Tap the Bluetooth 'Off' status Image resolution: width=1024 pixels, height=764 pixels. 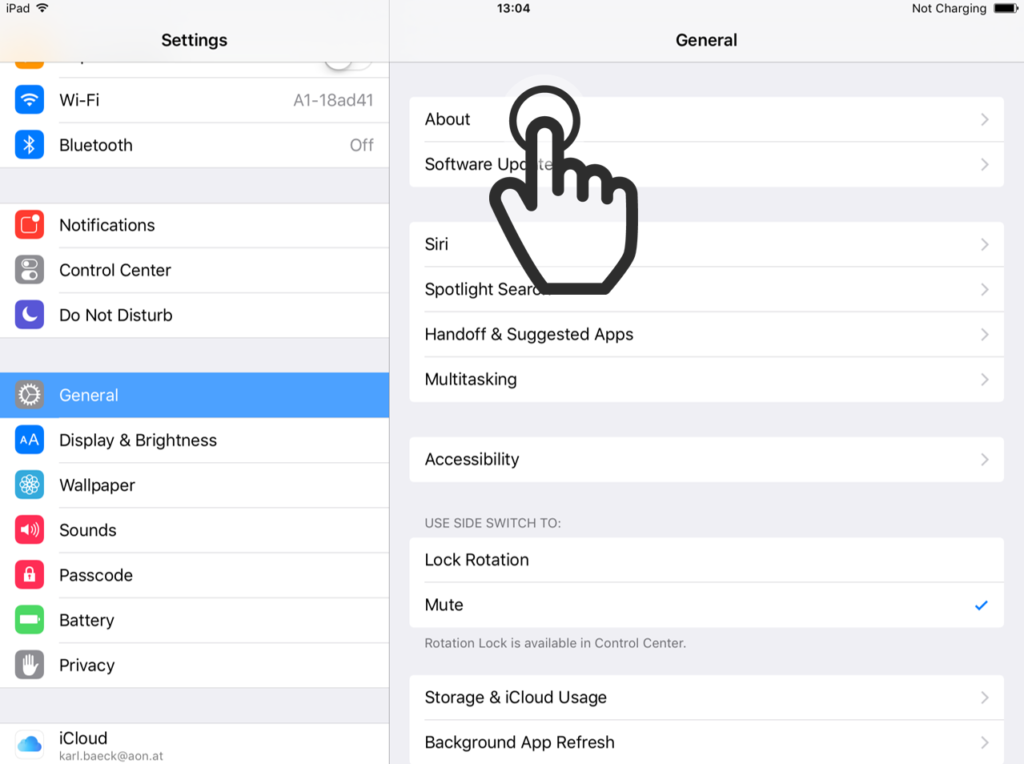362,145
